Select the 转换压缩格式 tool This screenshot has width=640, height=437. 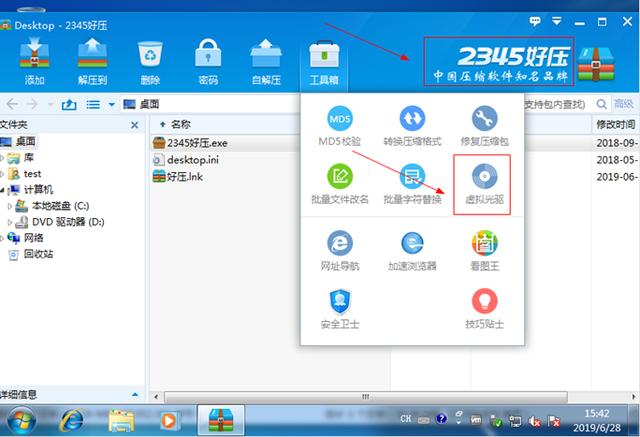413,126
